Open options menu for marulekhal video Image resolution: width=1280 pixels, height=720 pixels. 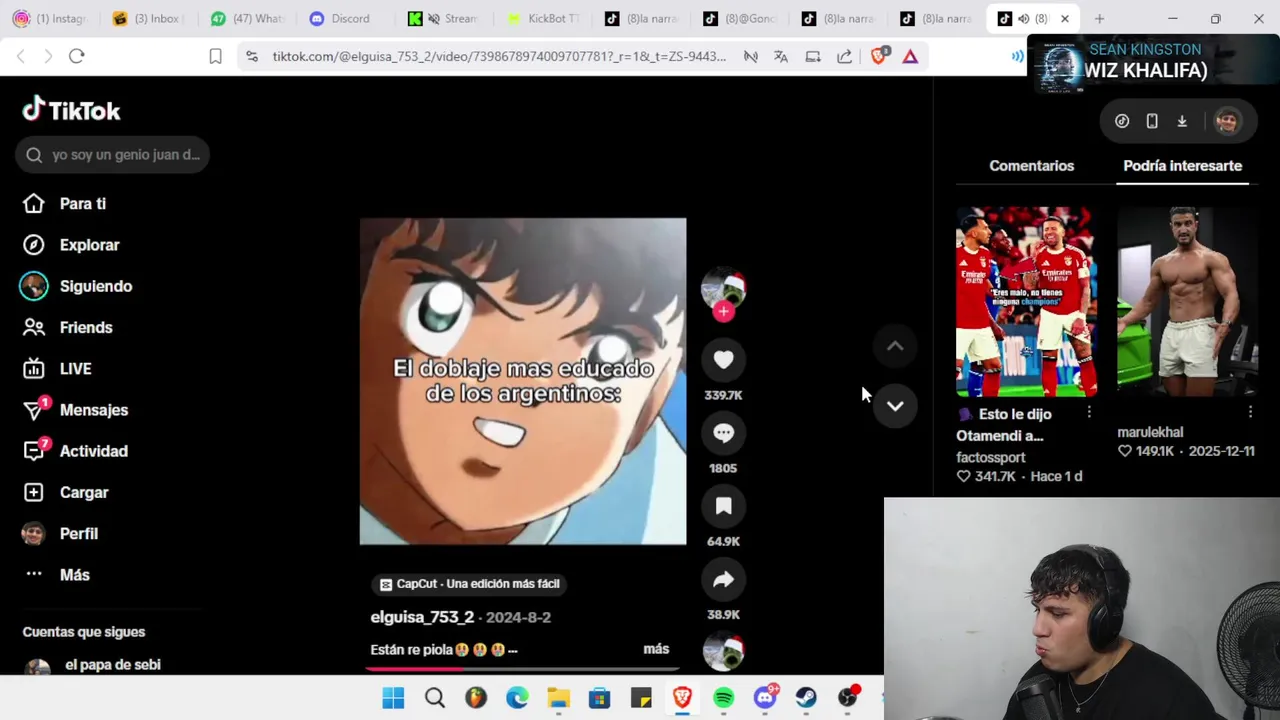point(1250,412)
